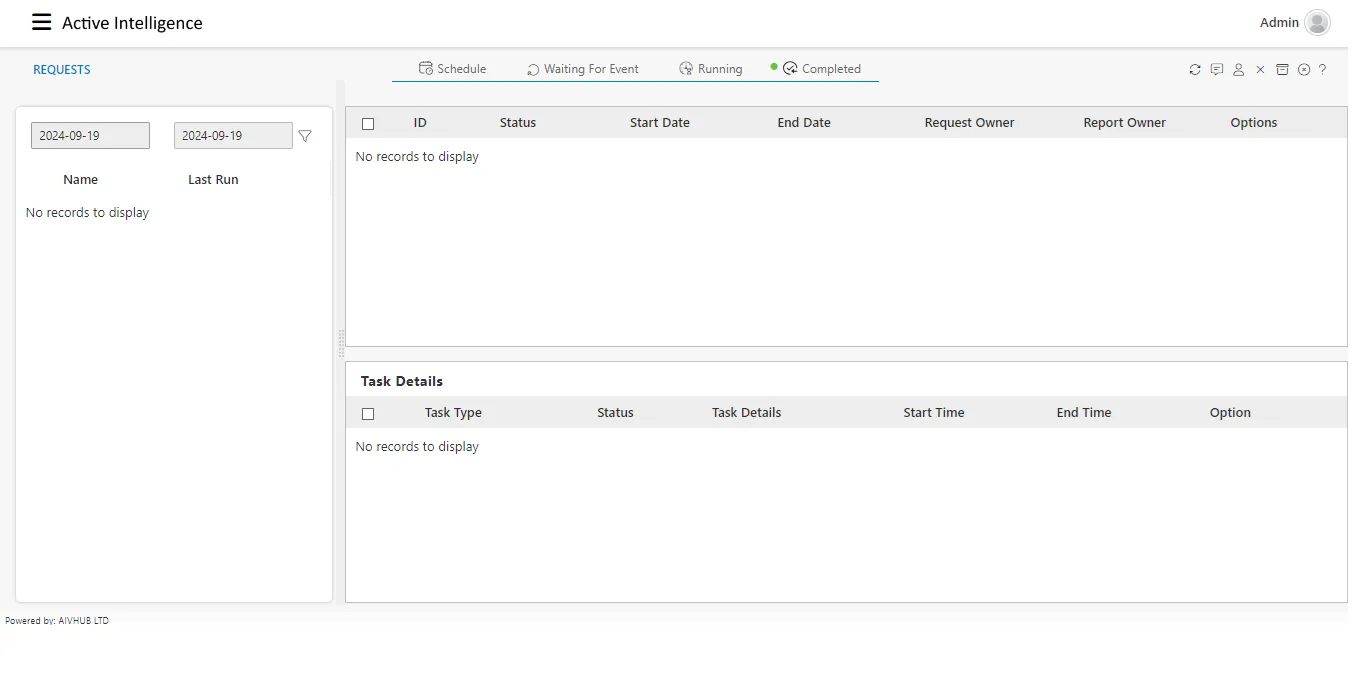This screenshot has width=1365, height=691.
Task: Click the archive box icon
Action: pyautogui.click(x=1282, y=69)
